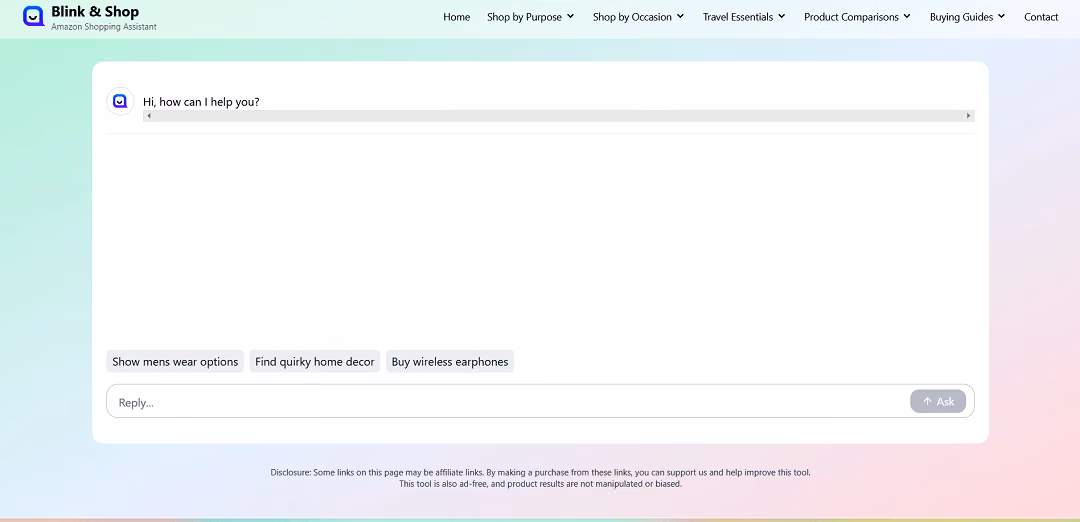Click the Ask submit button
Viewport: 1080px width, 522px height.
click(937, 401)
